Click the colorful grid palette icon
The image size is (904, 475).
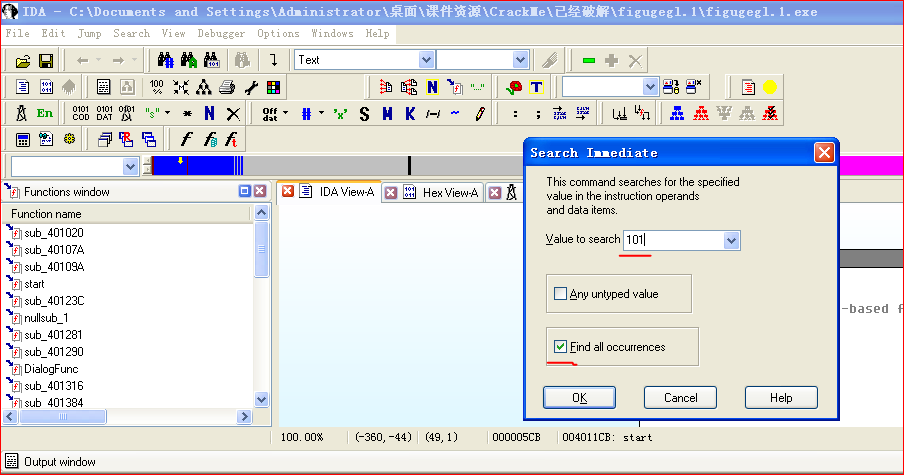pyautogui.click(x=273, y=87)
